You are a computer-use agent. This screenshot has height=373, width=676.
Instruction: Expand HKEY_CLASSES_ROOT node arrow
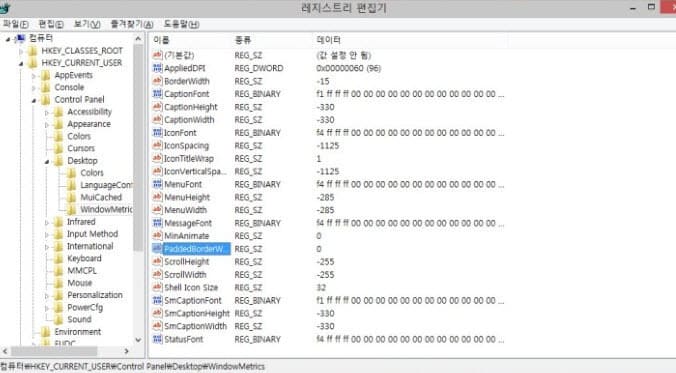21,51
